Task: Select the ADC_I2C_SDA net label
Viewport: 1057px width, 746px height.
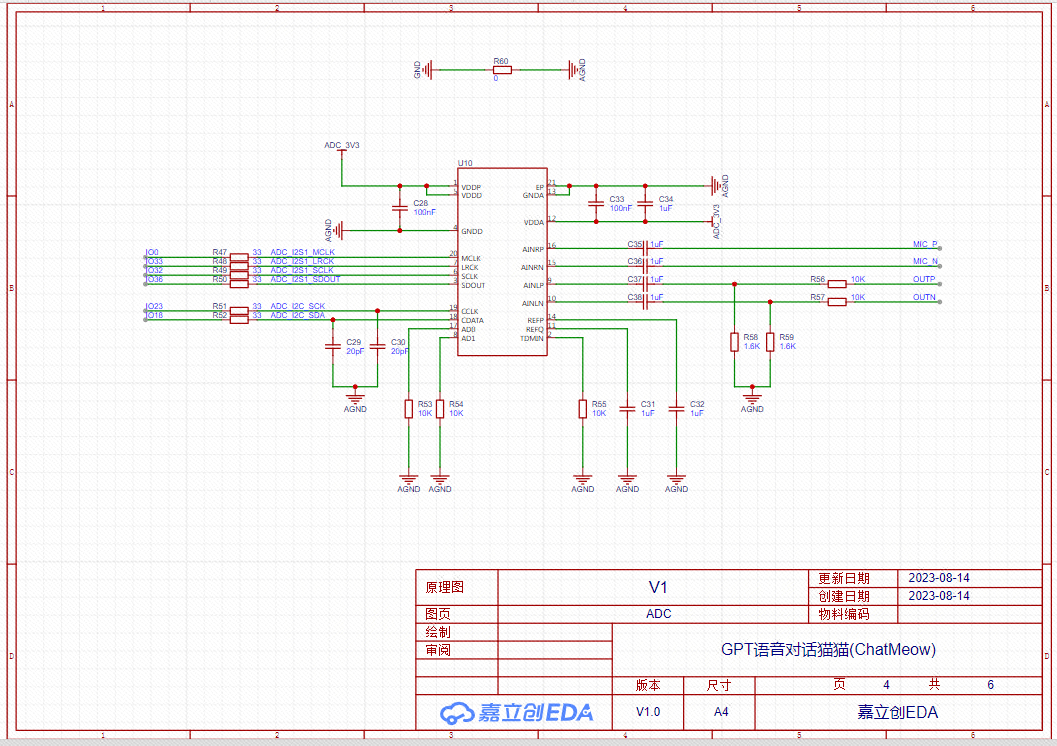Action: click(297, 316)
